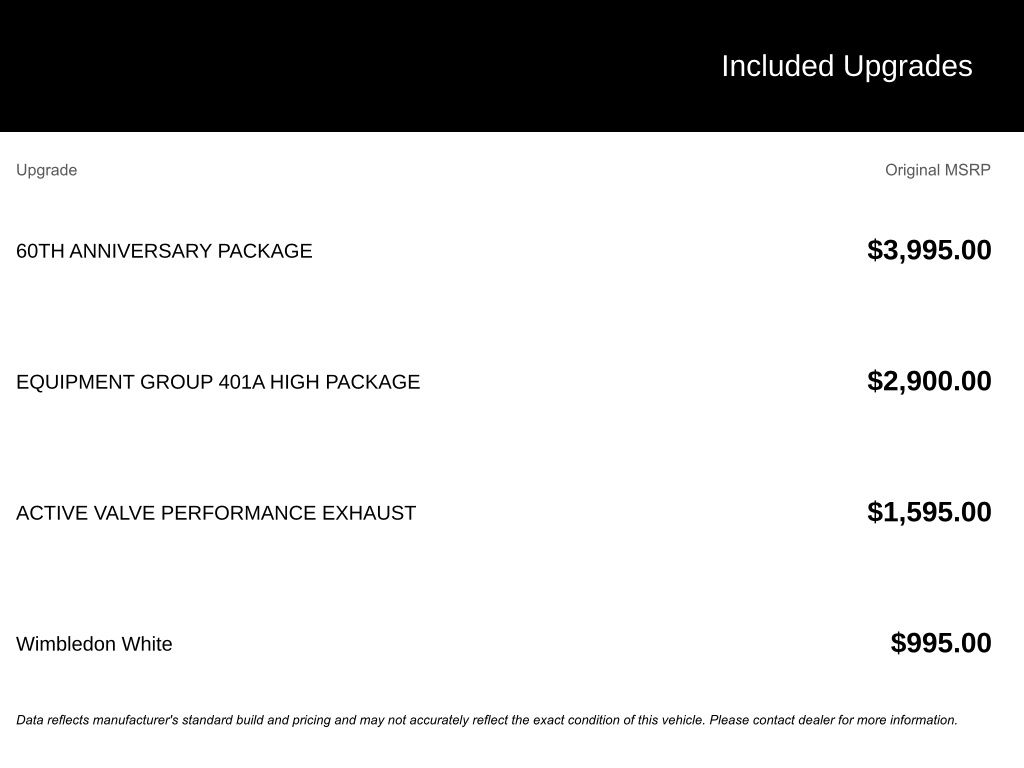1024x768 pixels.
Task: Click the $2,900.00 price
Action: pyautogui.click(x=929, y=381)
